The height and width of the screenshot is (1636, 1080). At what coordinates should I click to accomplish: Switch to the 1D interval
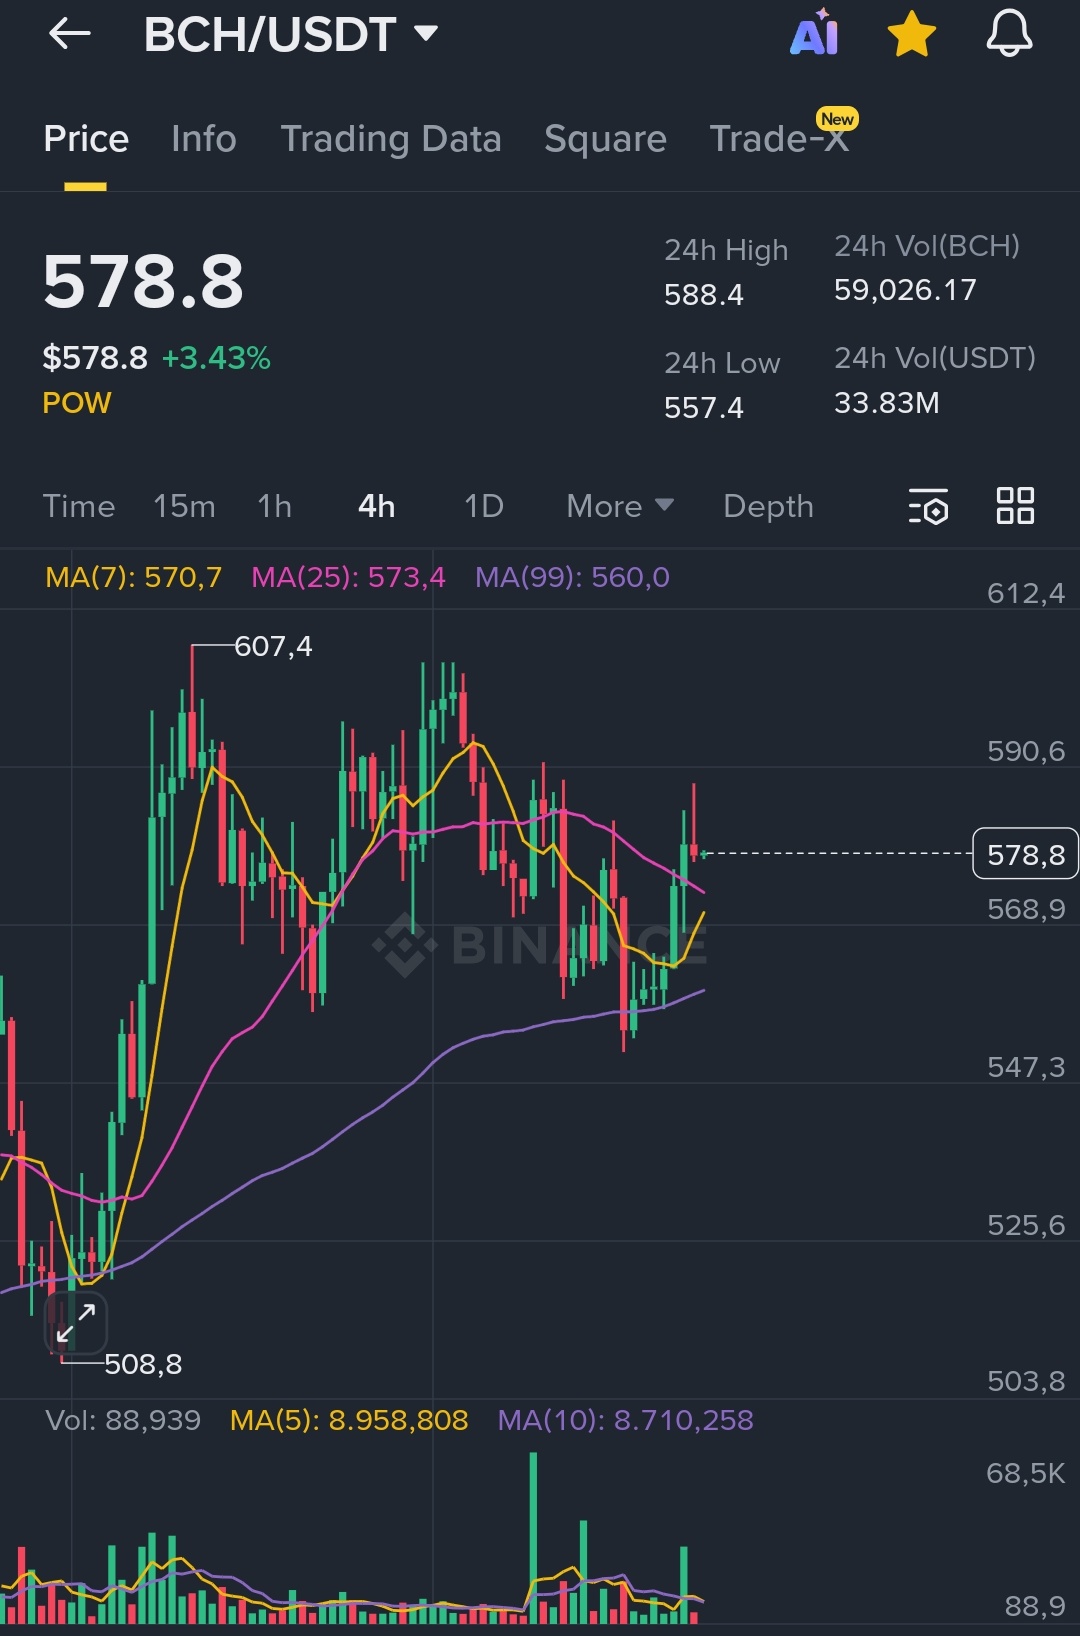tap(484, 506)
